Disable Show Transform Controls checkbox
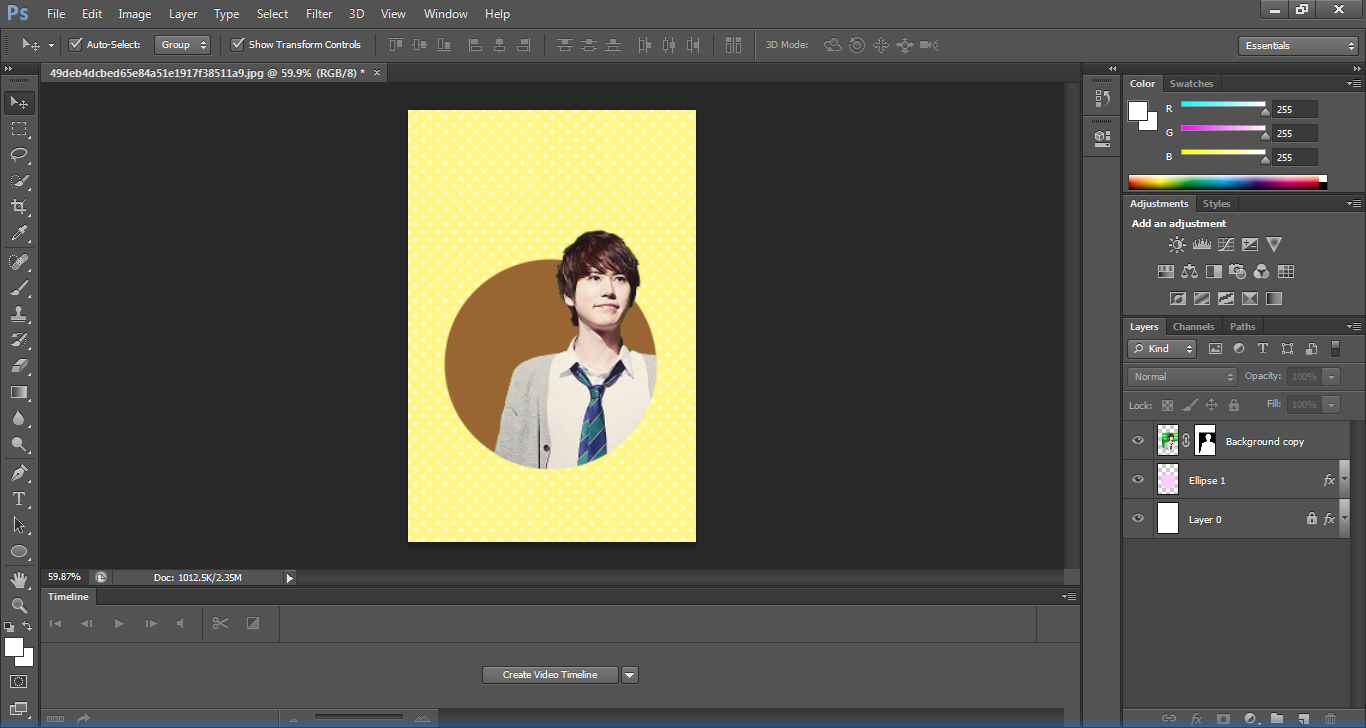 [238, 45]
